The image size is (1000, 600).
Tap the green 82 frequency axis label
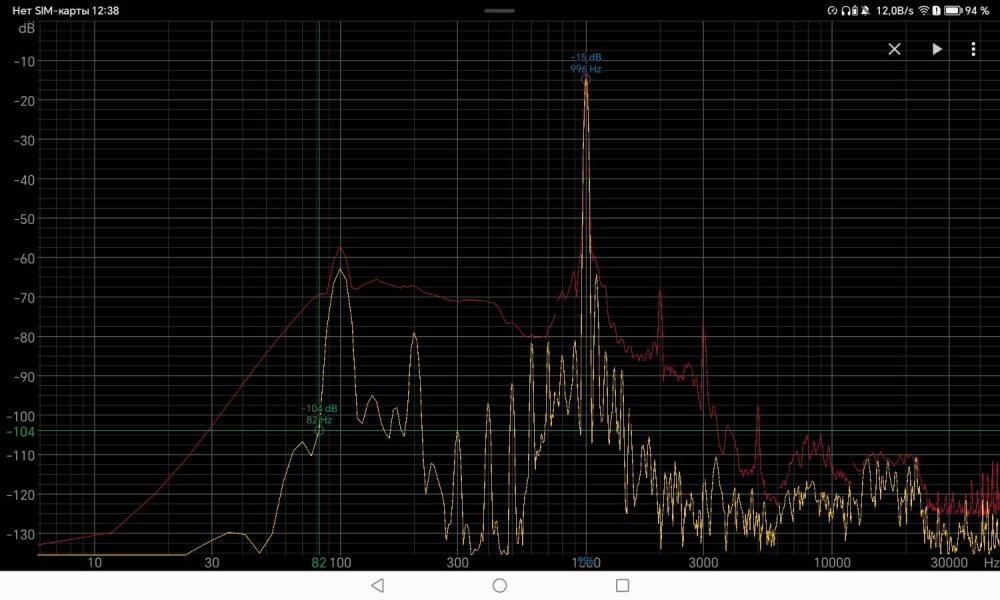[319, 564]
